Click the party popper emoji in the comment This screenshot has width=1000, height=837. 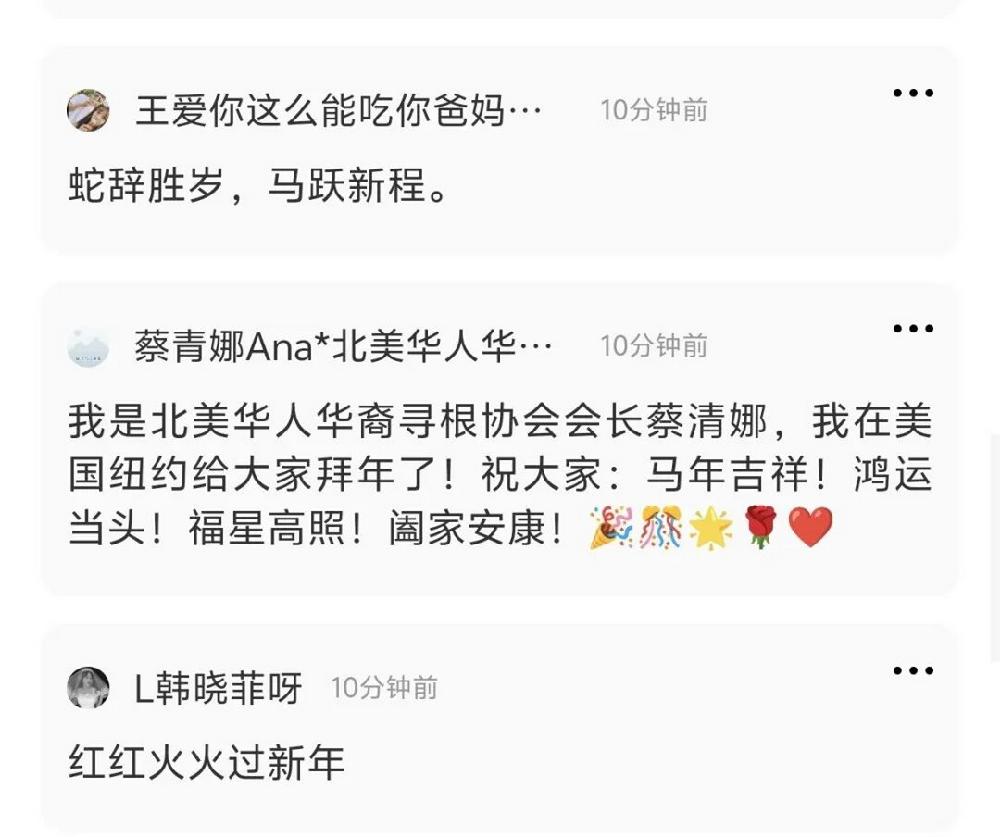click(x=610, y=528)
